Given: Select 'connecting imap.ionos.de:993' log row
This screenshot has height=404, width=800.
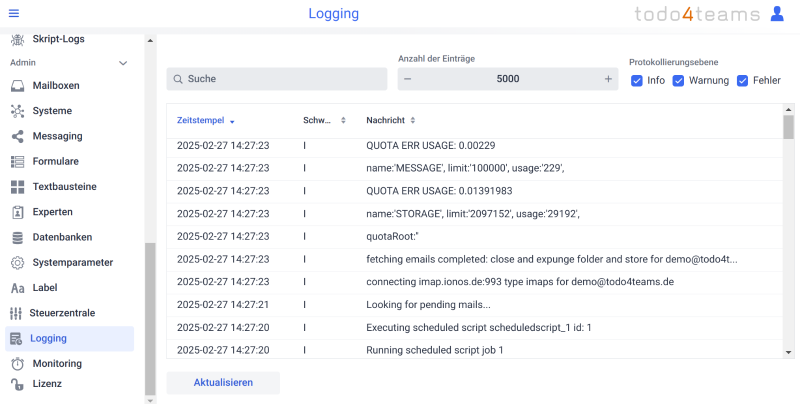Looking at the screenshot, I should click(474, 282).
